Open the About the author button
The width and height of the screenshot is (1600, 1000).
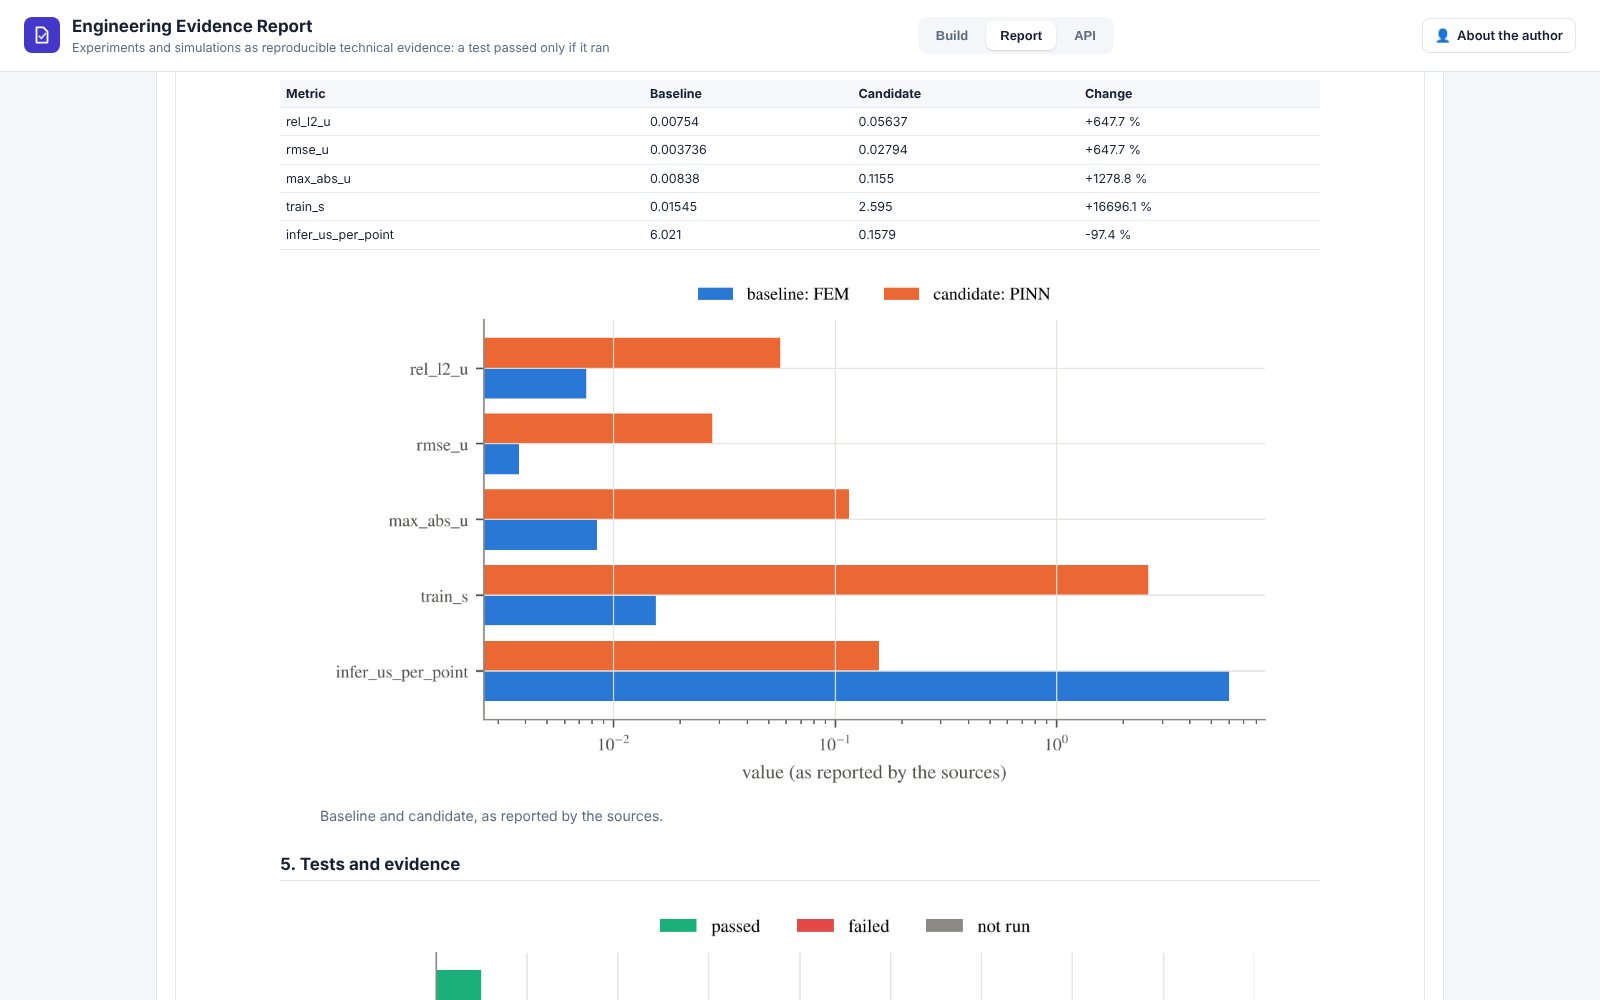pos(1498,35)
